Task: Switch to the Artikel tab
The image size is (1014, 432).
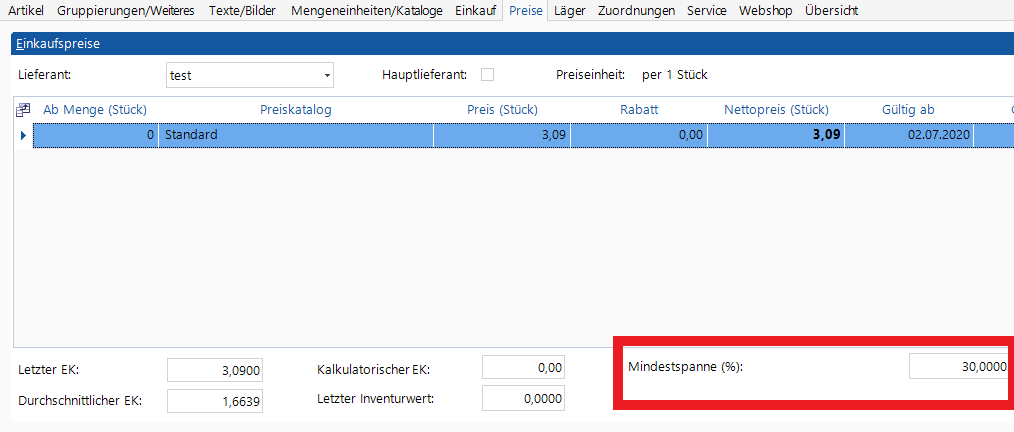Action: pos(26,11)
